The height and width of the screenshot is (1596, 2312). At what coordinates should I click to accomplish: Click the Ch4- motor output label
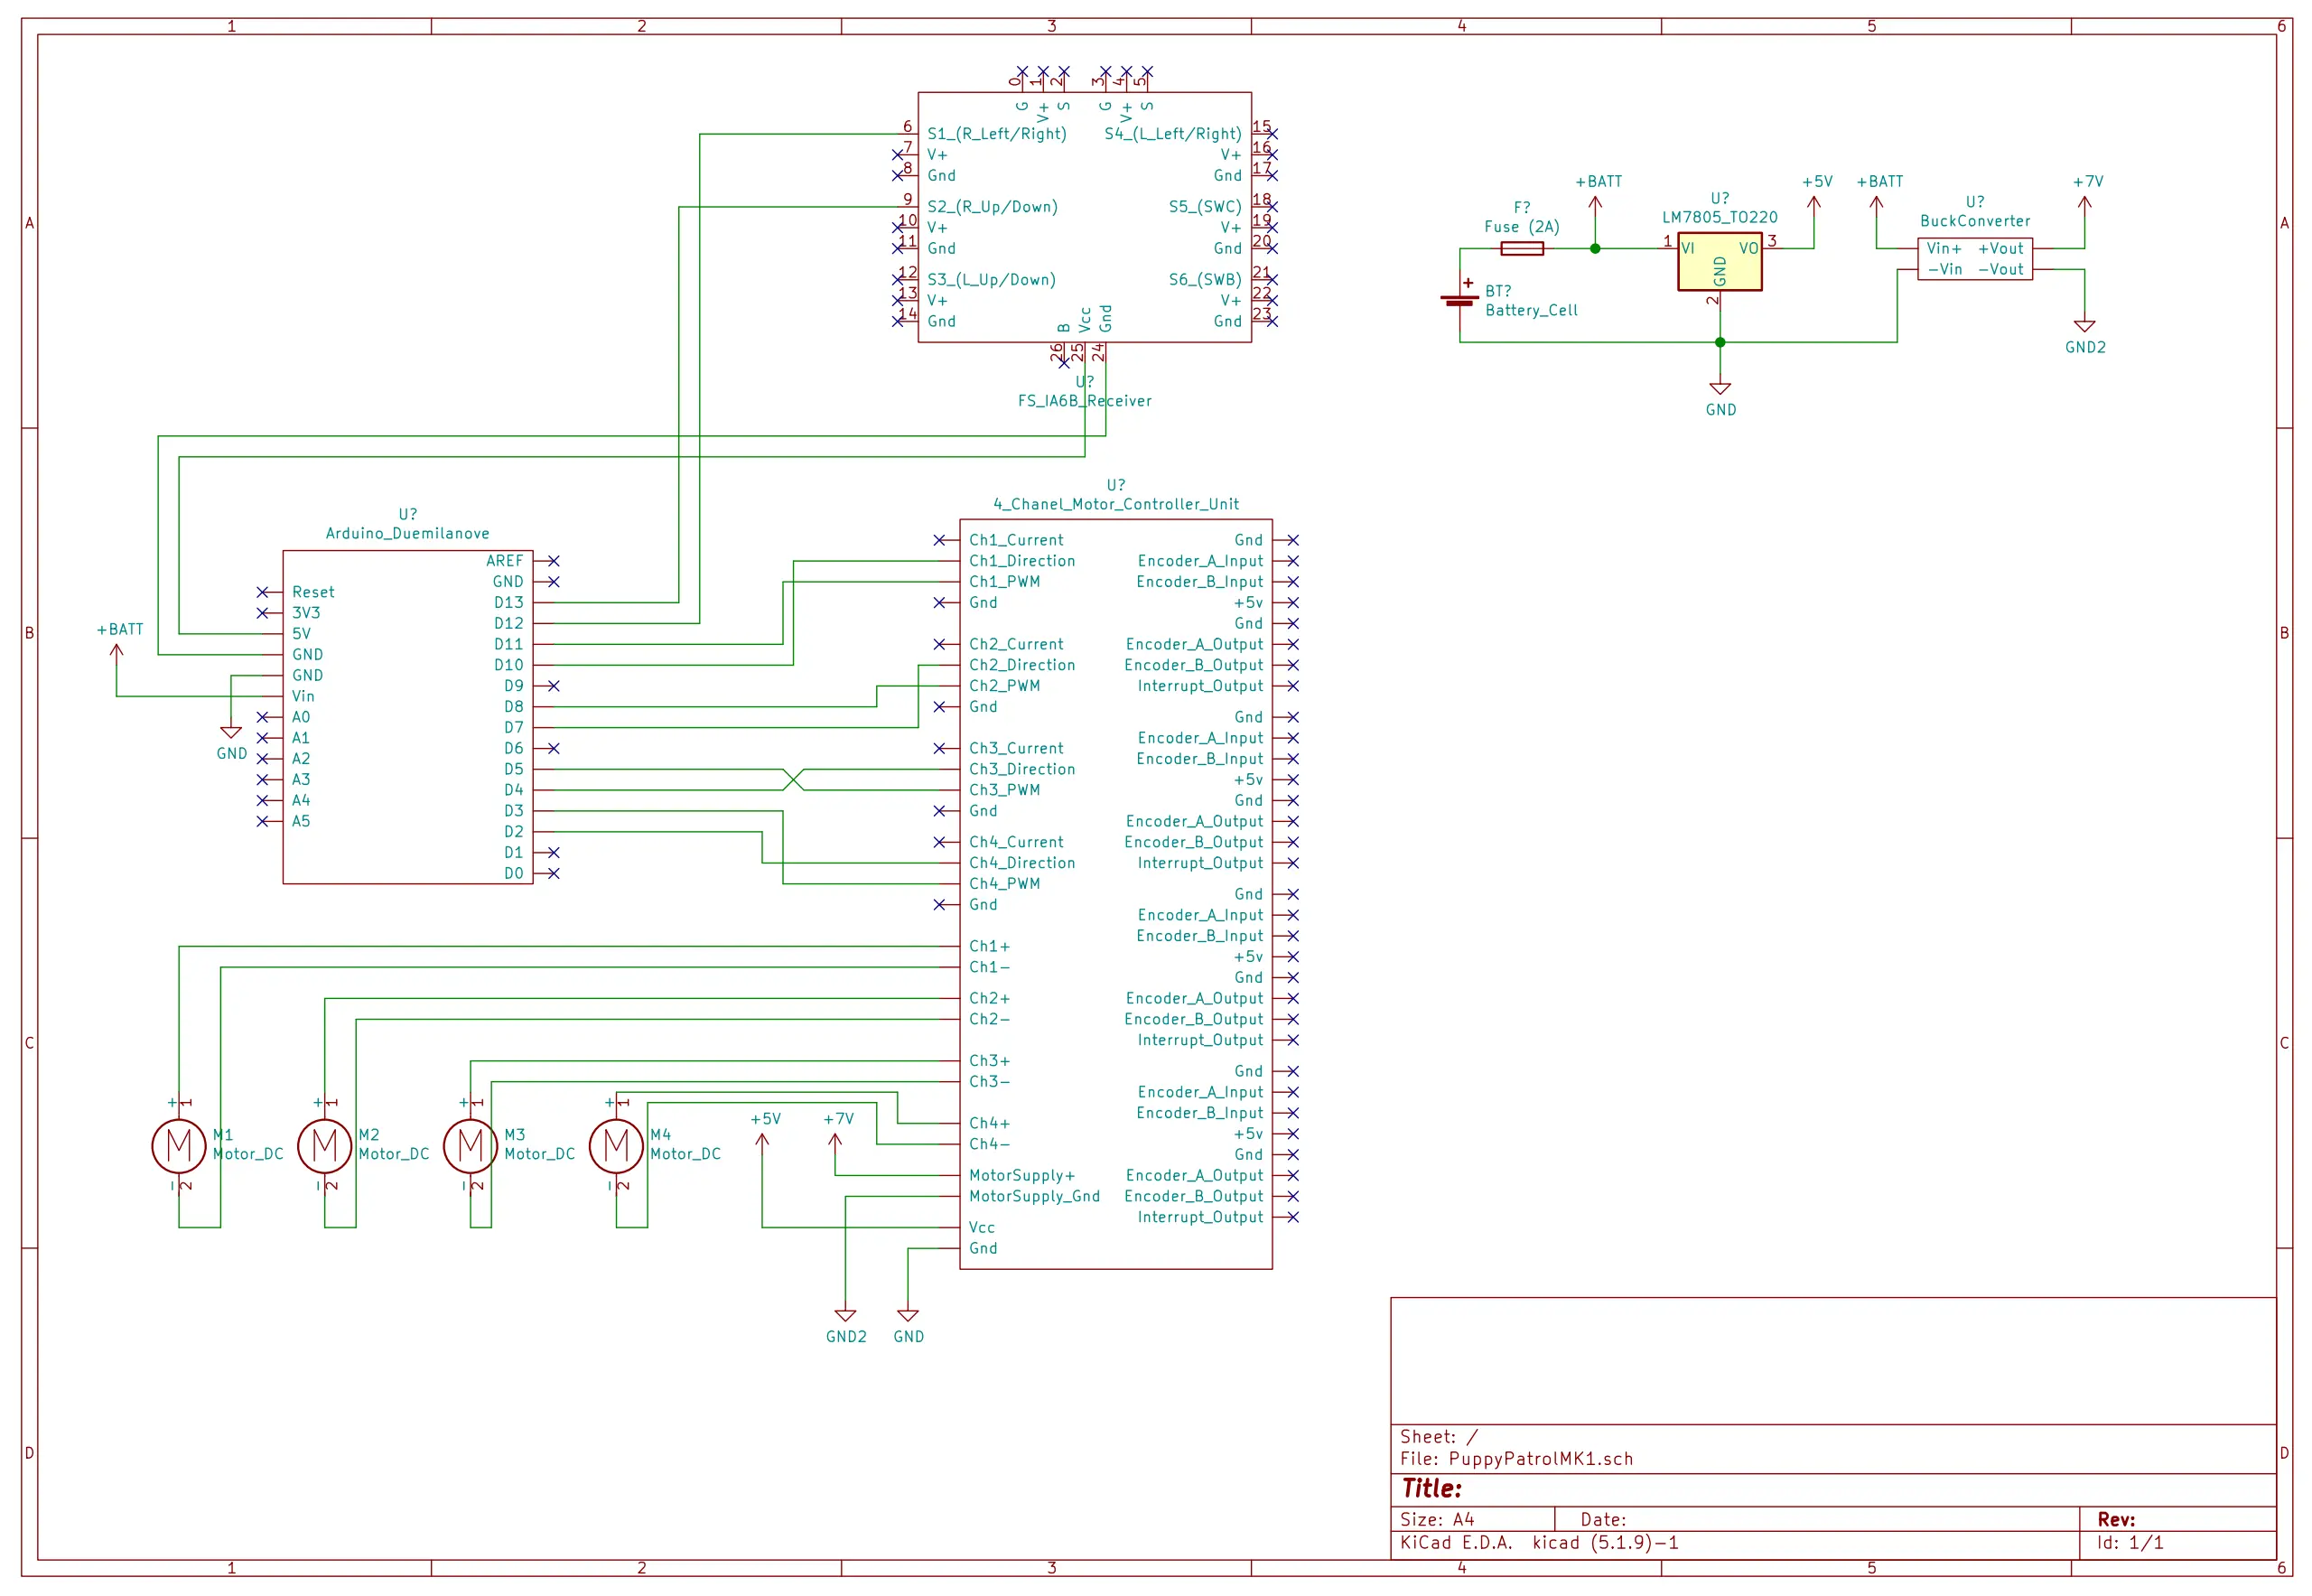(989, 1145)
